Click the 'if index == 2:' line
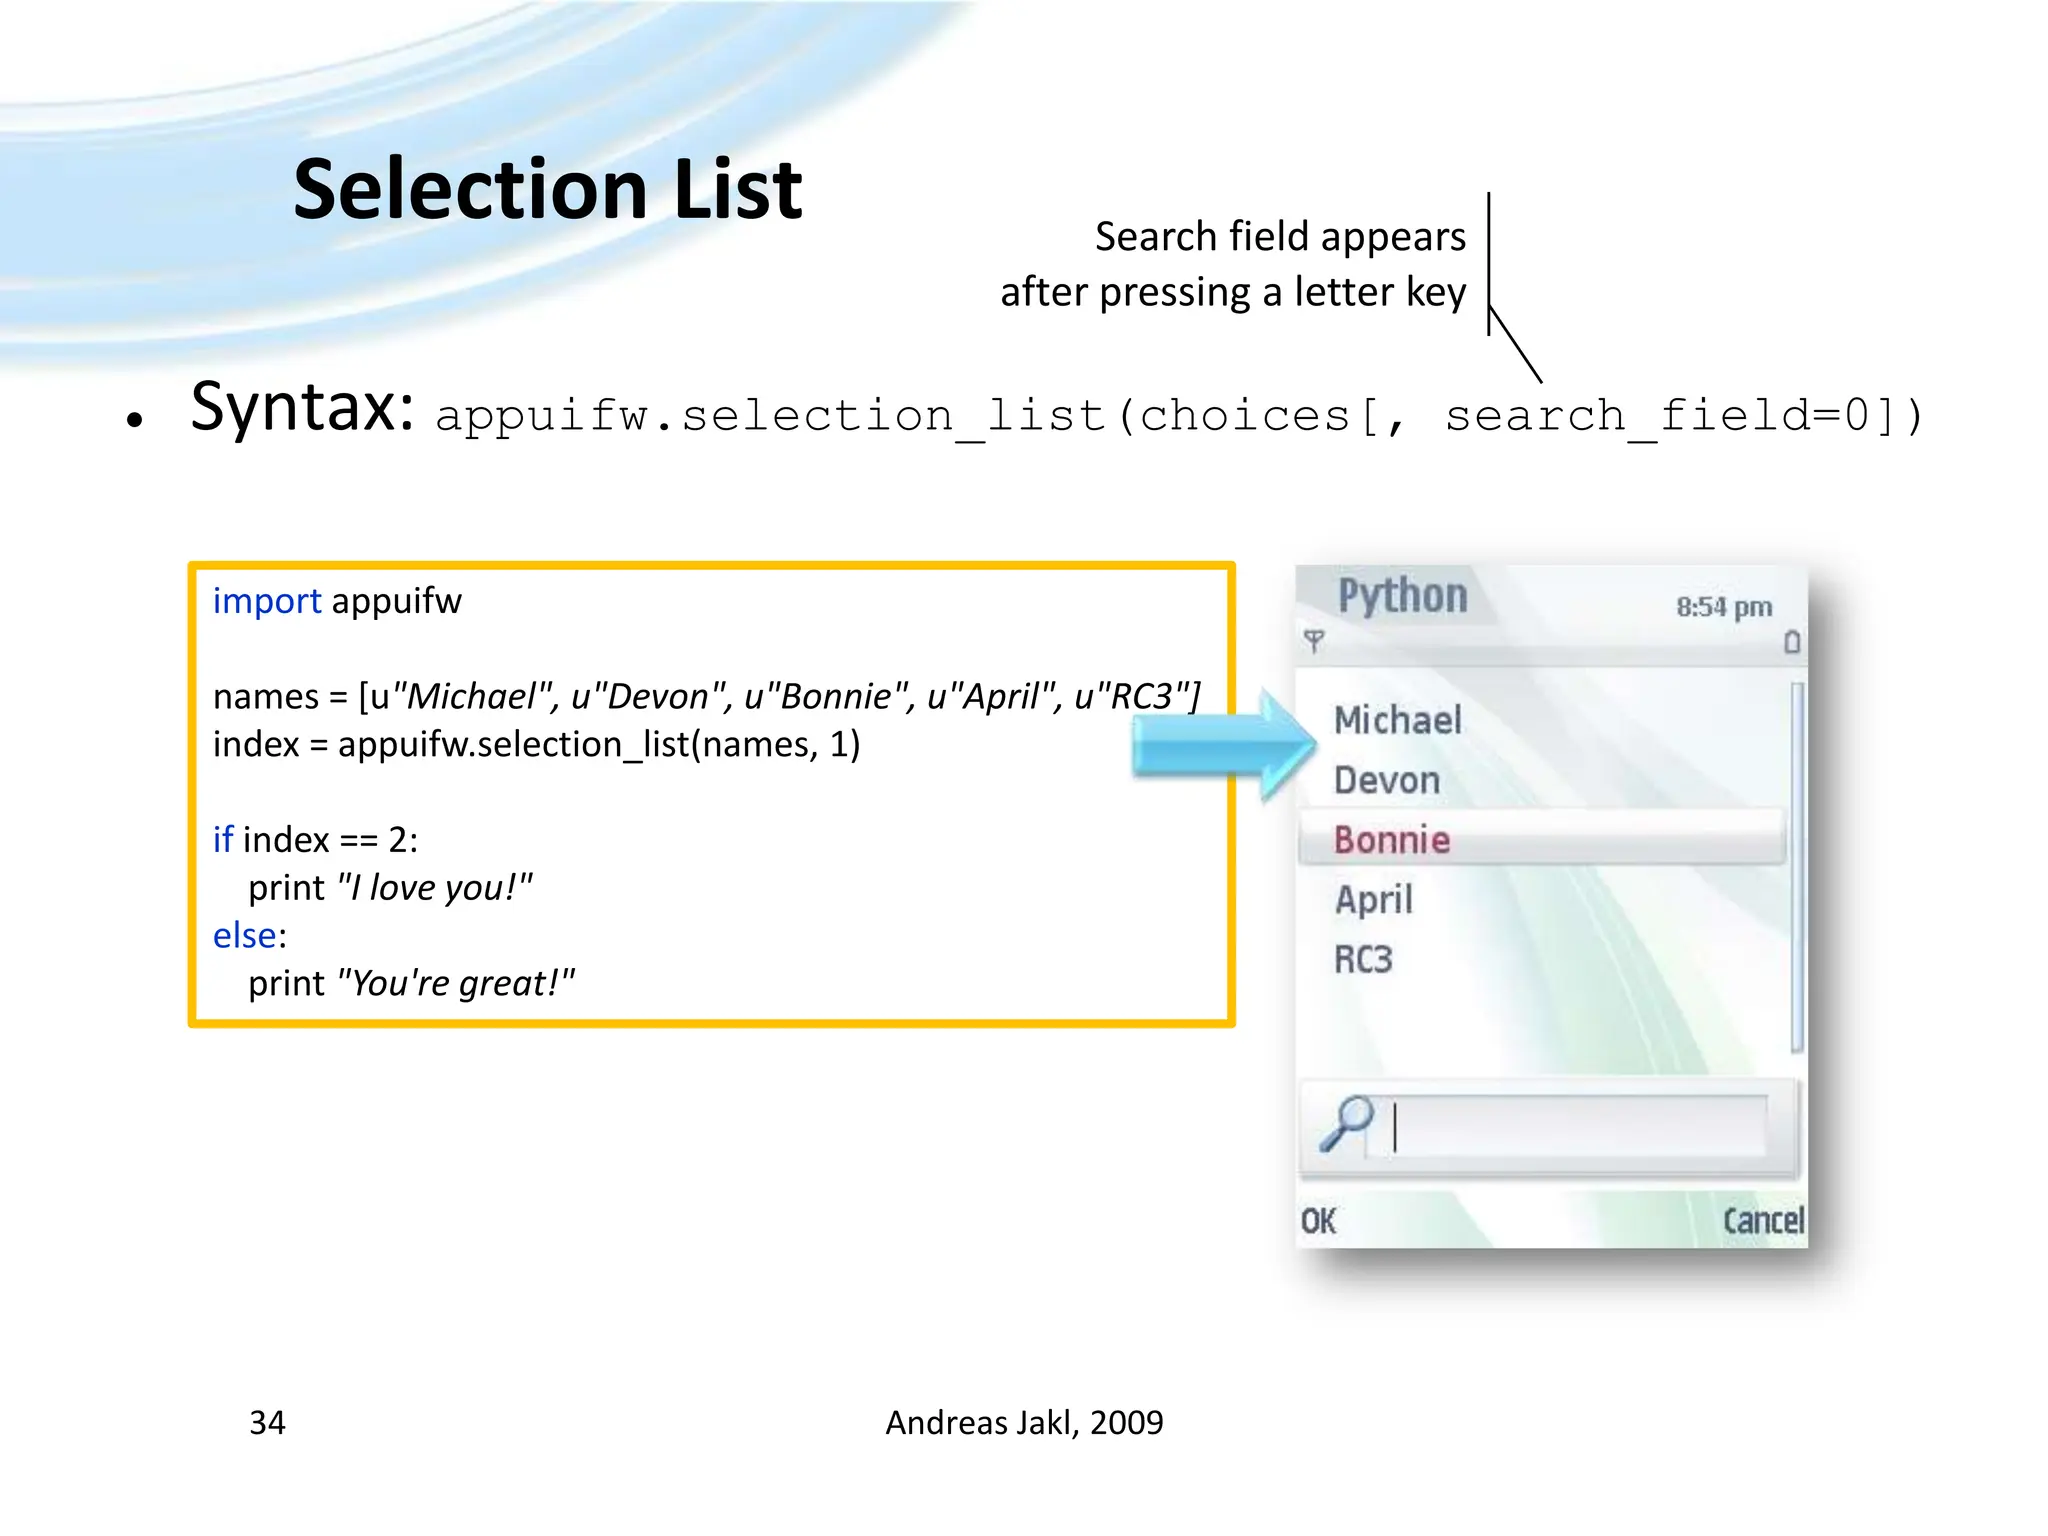The width and height of the screenshot is (2048, 1536). coord(316,840)
